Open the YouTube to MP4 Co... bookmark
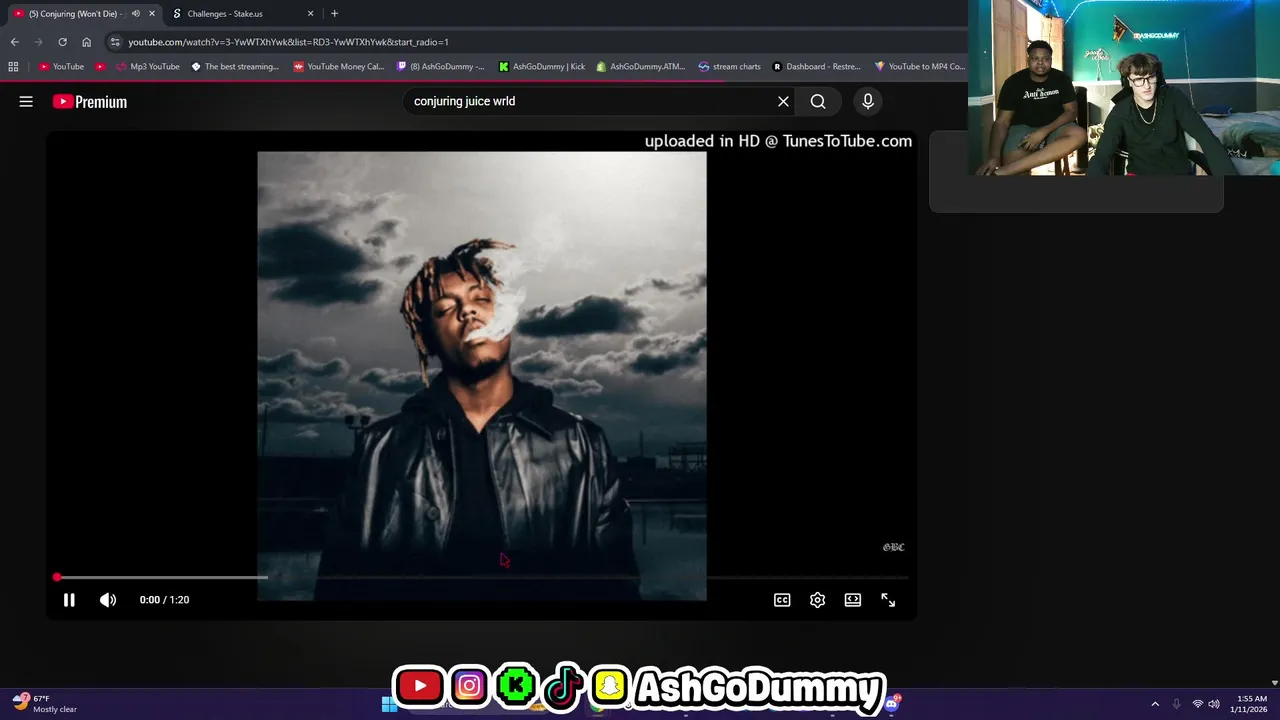The width and height of the screenshot is (1280, 720). (919, 67)
